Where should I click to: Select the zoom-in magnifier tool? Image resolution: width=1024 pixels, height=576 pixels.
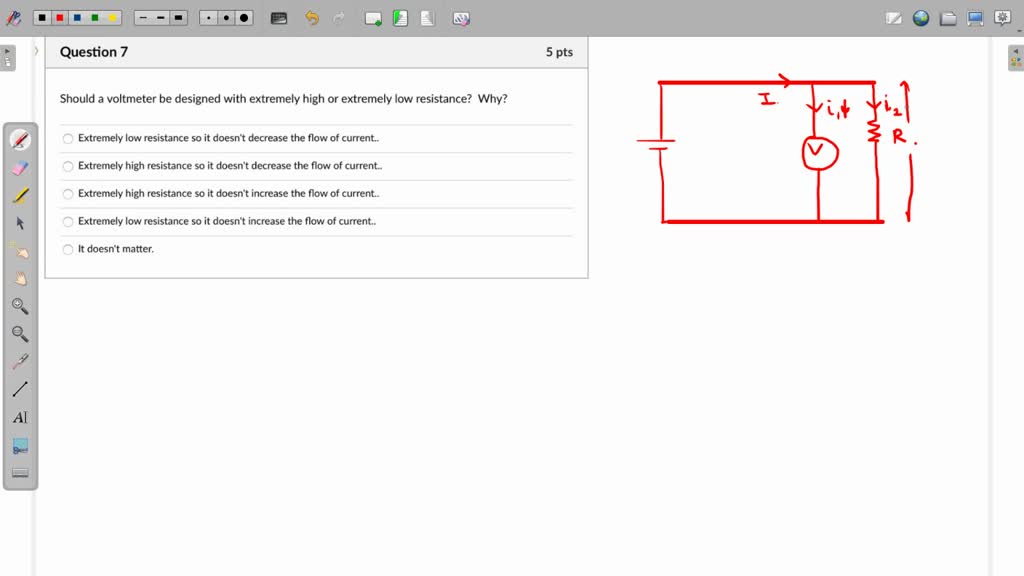[x=20, y=307]
